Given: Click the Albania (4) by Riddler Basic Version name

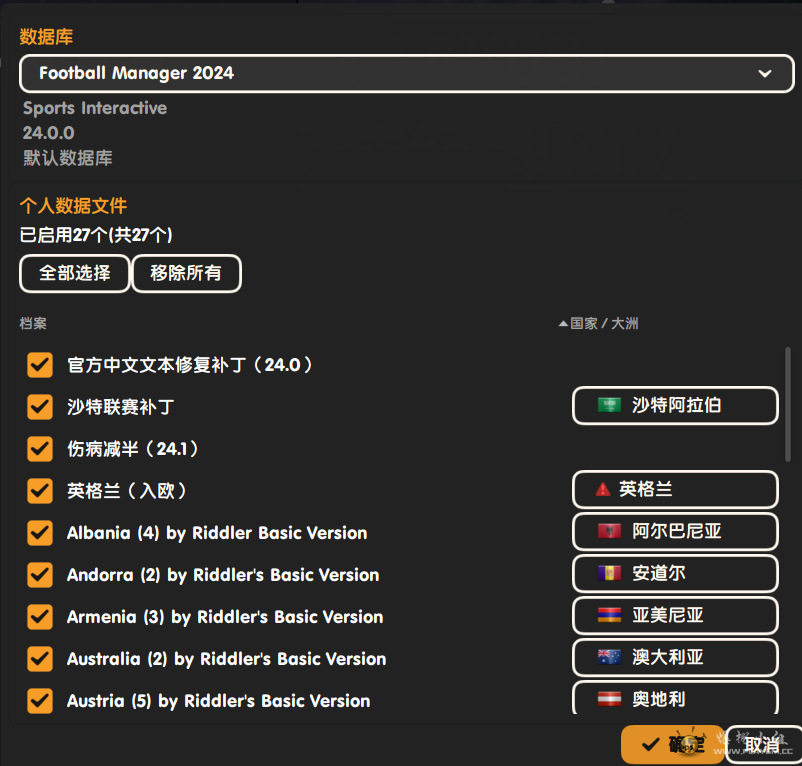Looking at the screenshot, I should [x=217, y=533].
